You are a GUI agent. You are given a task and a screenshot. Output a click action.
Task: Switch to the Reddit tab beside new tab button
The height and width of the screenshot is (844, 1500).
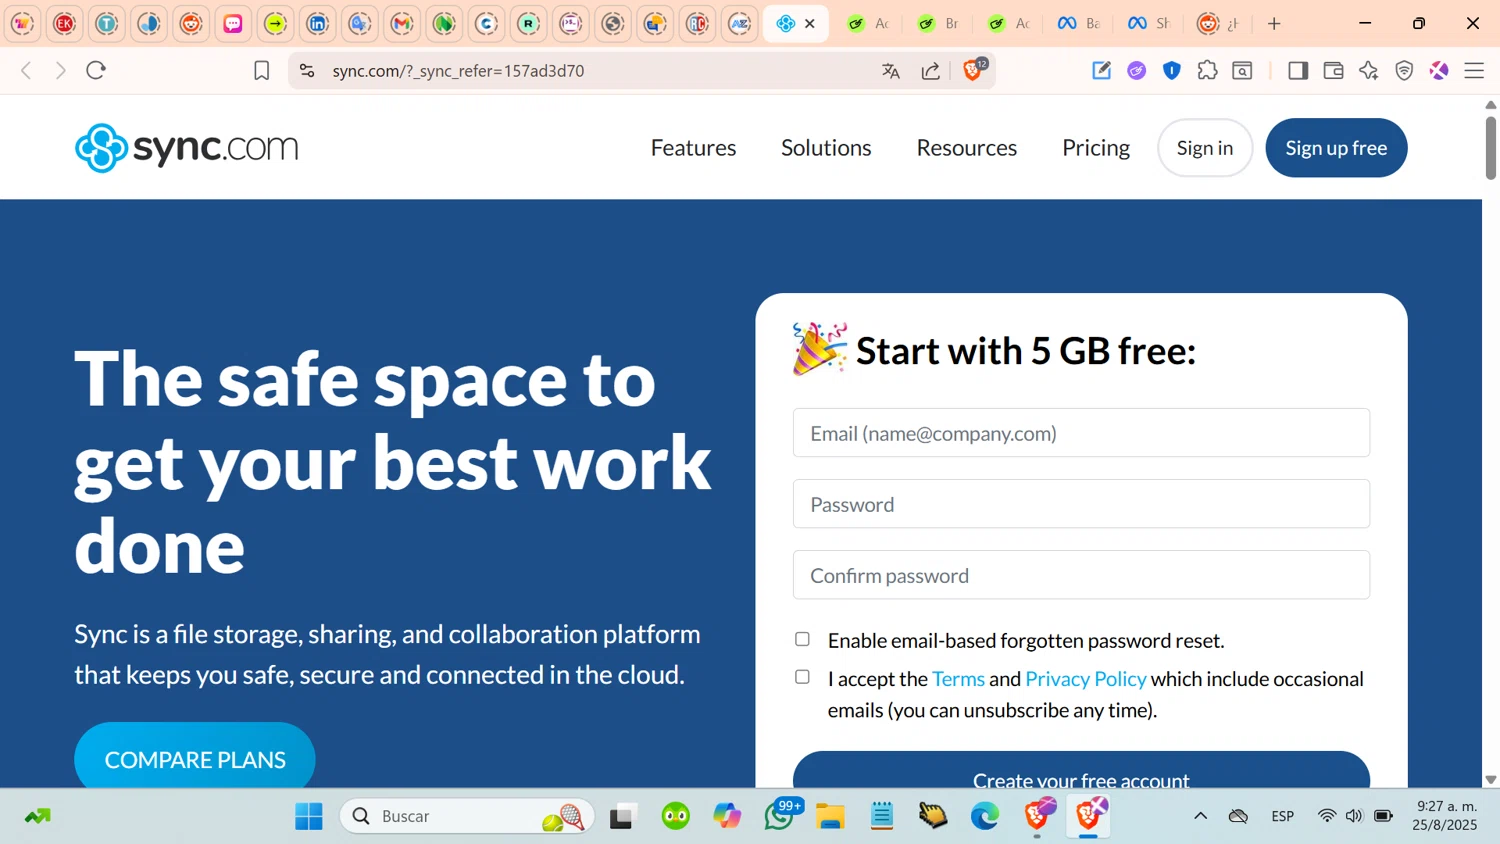(1219, 23)
